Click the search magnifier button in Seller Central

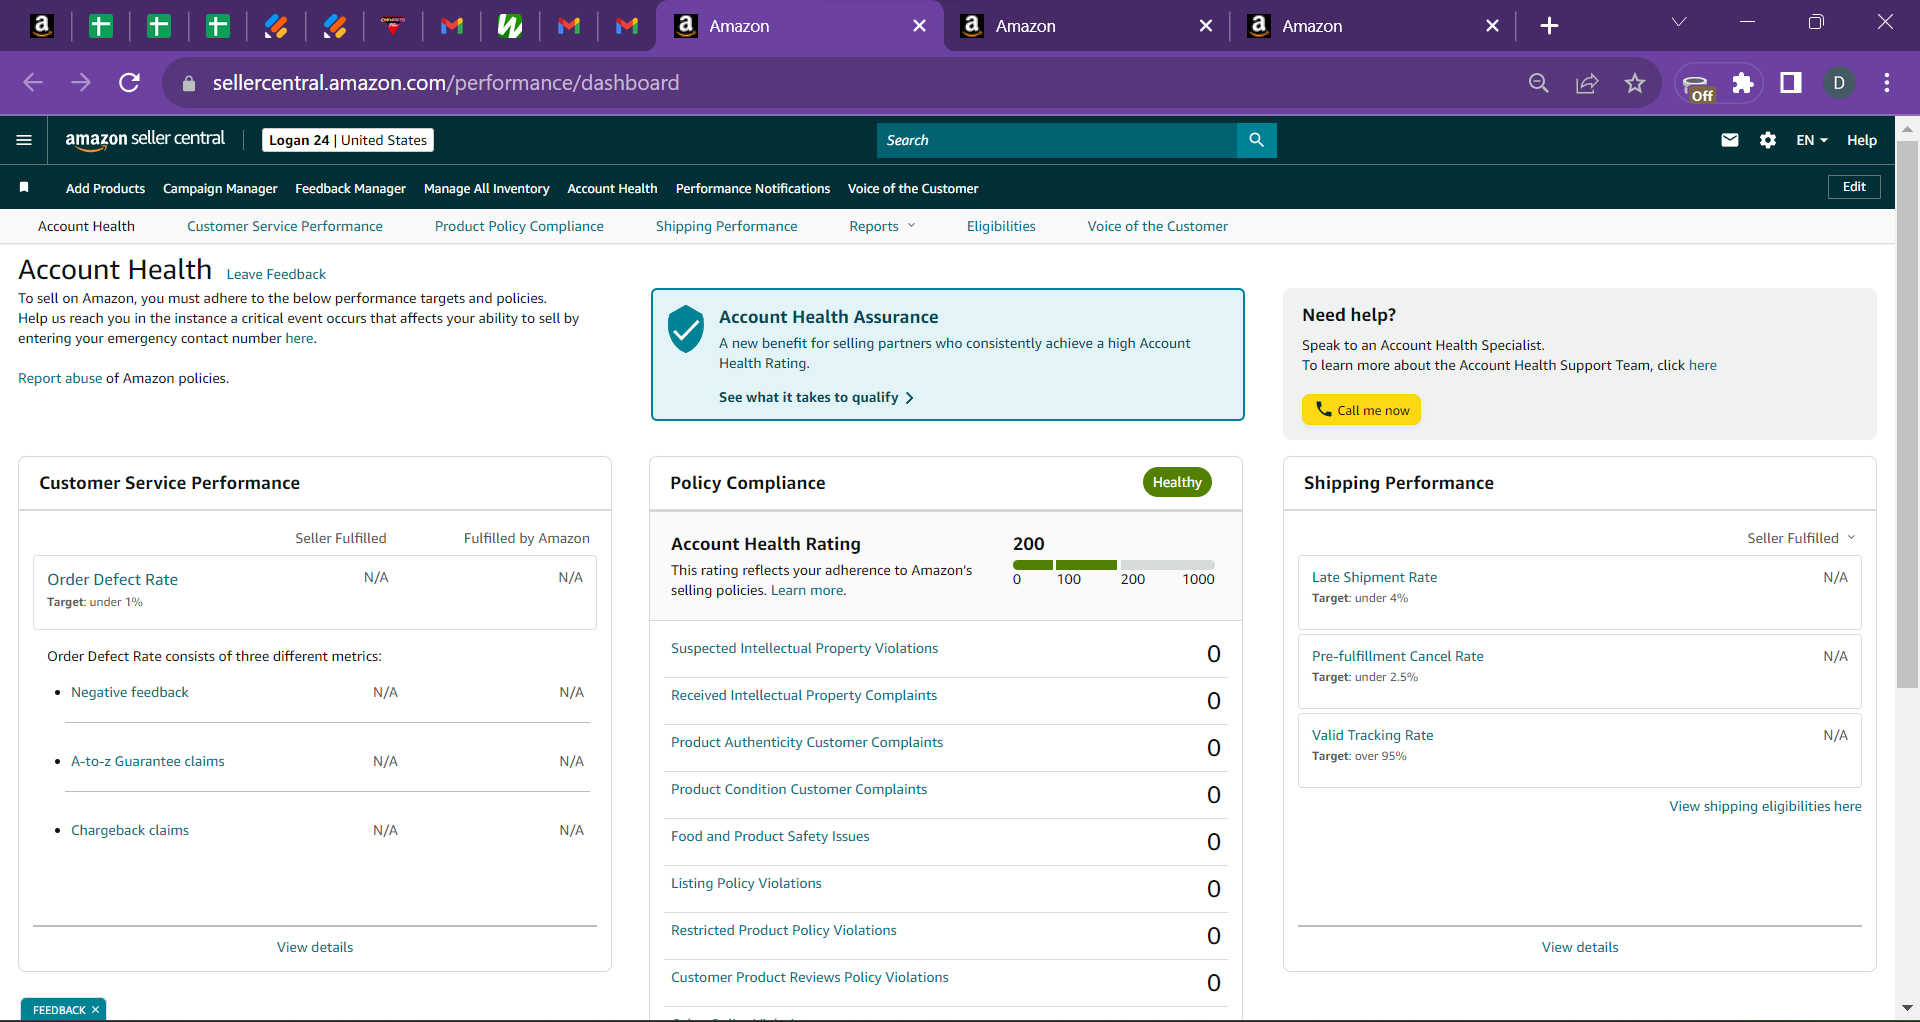(x=1256, y=140)
